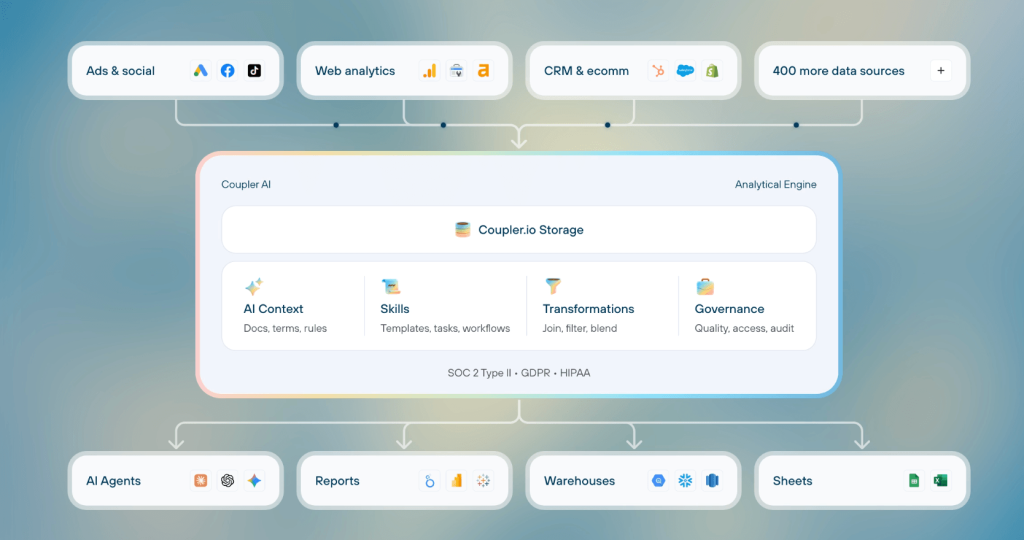Click the Google Analytics bar chart icon

(x=429, y=71)
